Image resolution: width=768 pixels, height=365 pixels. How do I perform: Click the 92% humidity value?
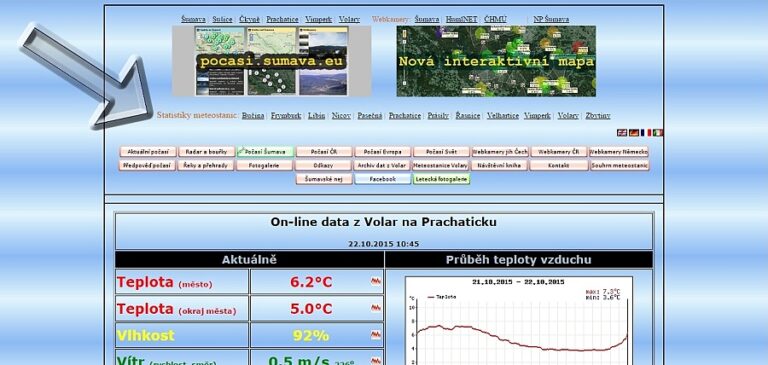311,336
